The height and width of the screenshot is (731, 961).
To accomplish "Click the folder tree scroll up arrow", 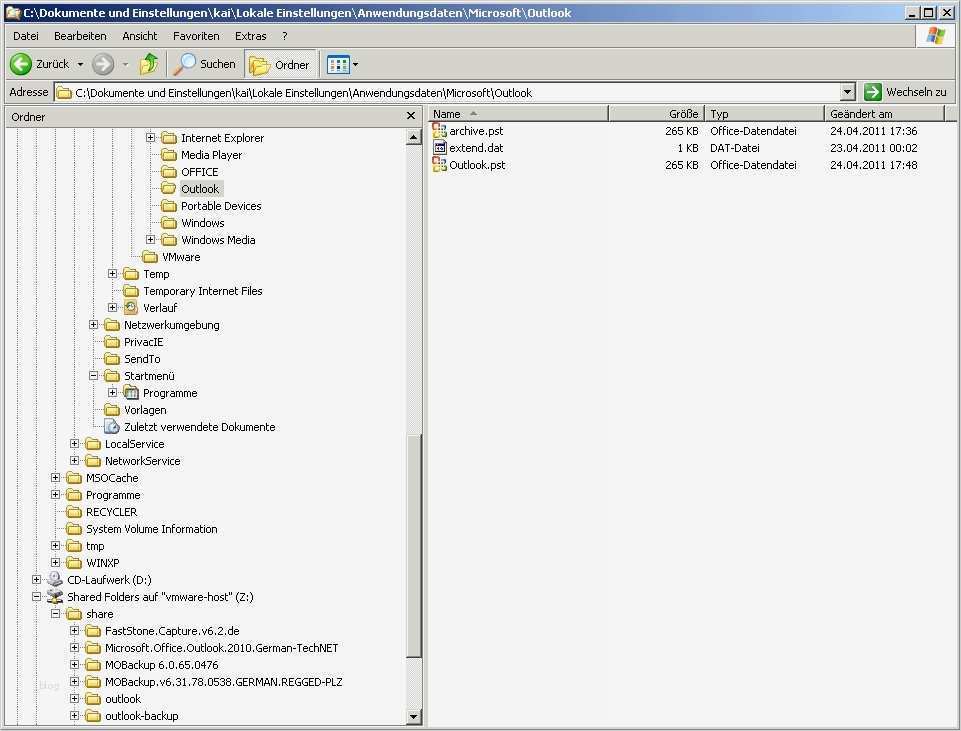I will (414, 137).
